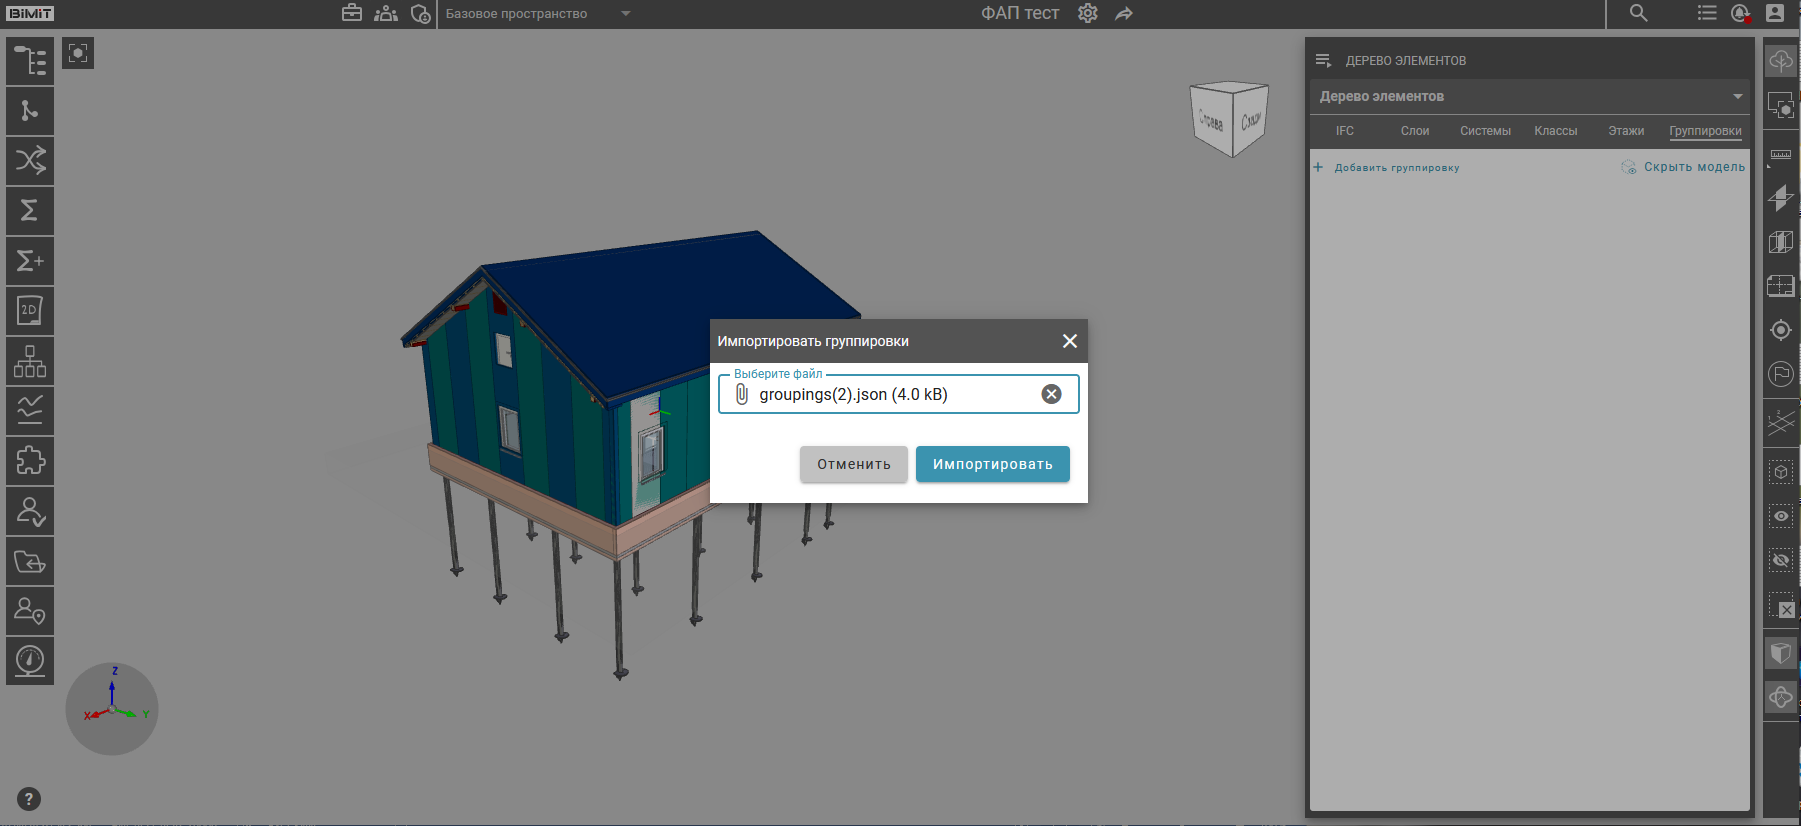Click the Отменить button
This screenshot has width=1801, height=826.
pos(853,464)
